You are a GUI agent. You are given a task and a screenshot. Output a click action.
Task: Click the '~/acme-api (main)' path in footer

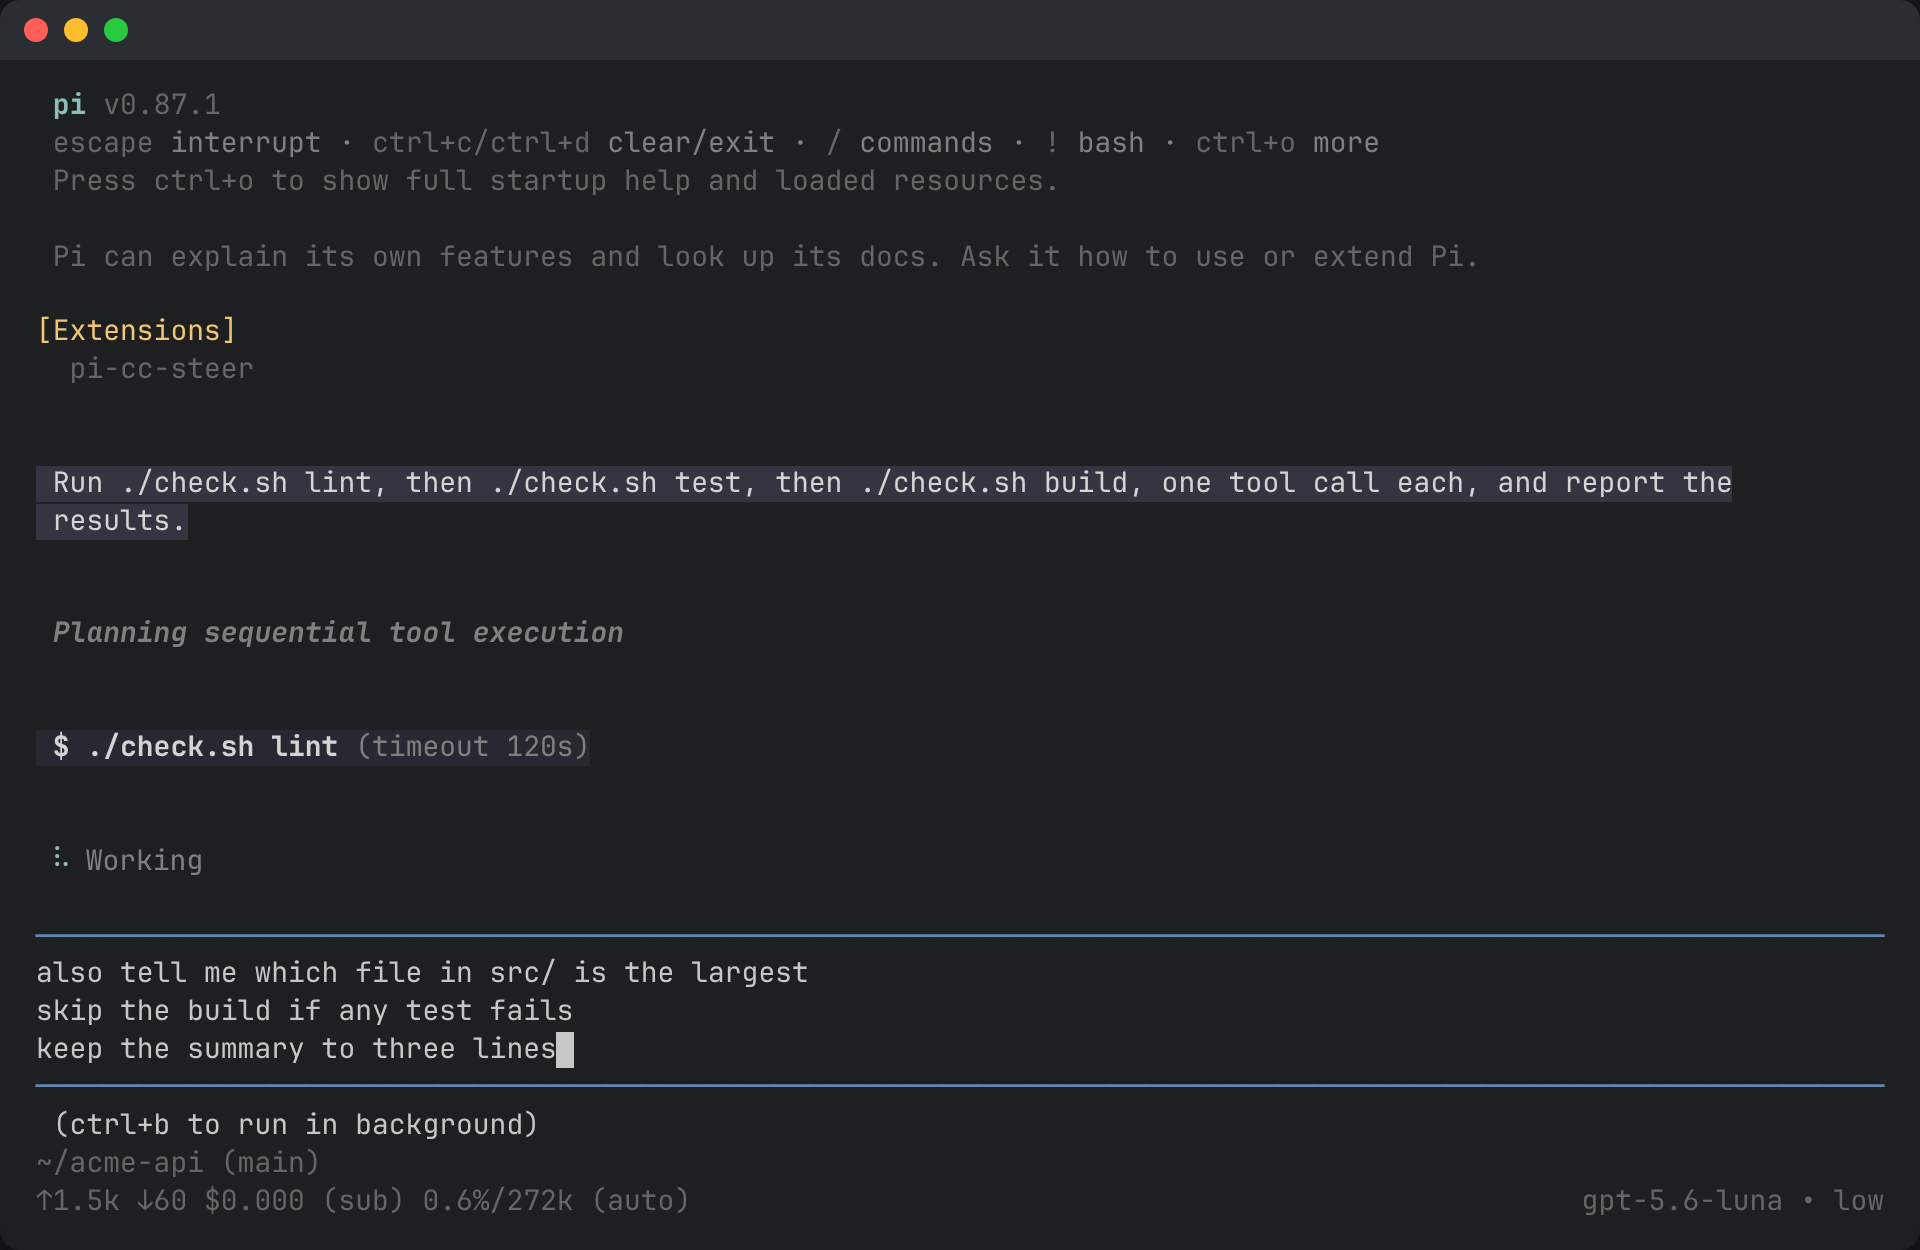point(178,1163)
